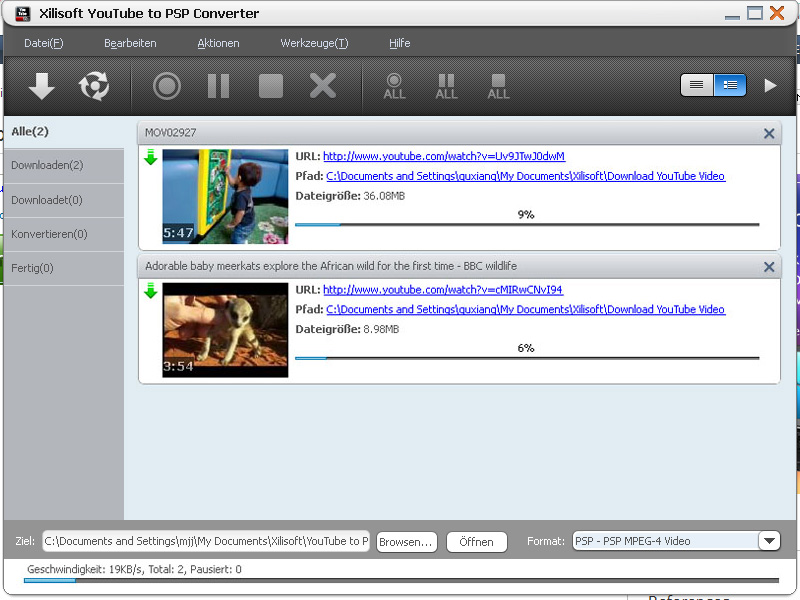Image resolution: width=800 pixels, height=600 pixels.
Task: Click green download arrow on MOV02927
Action: pyautogui.click(x=151, y=157)
